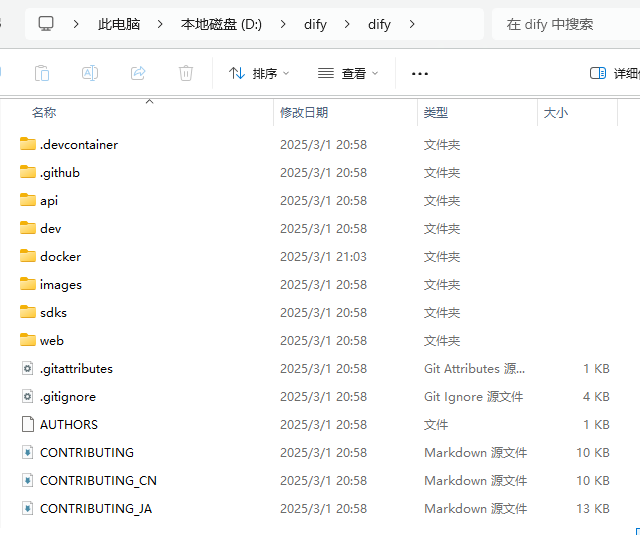640x535 pixels.
Task: Select the .gitattributes file icon
Action: tap(27, 369)
